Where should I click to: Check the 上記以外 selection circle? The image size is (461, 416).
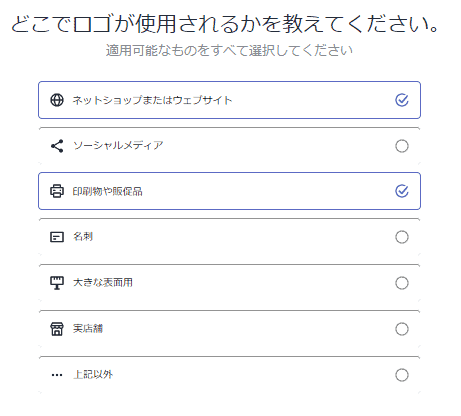pos(402,375)
